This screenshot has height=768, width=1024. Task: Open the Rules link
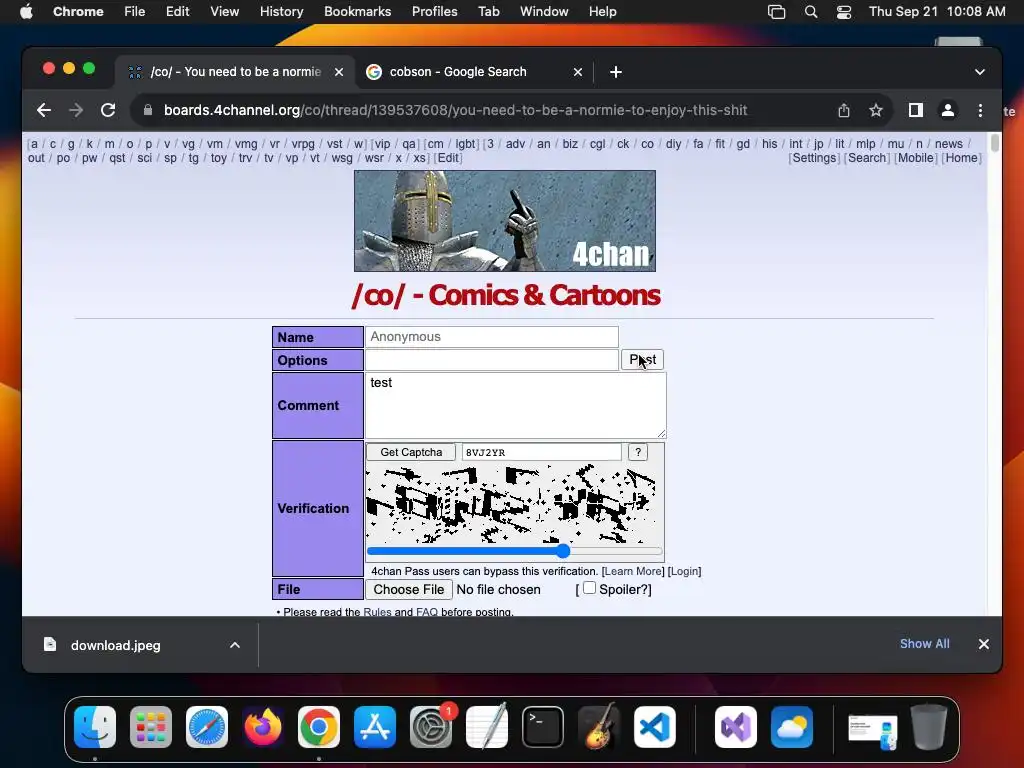tap(377, 612)
